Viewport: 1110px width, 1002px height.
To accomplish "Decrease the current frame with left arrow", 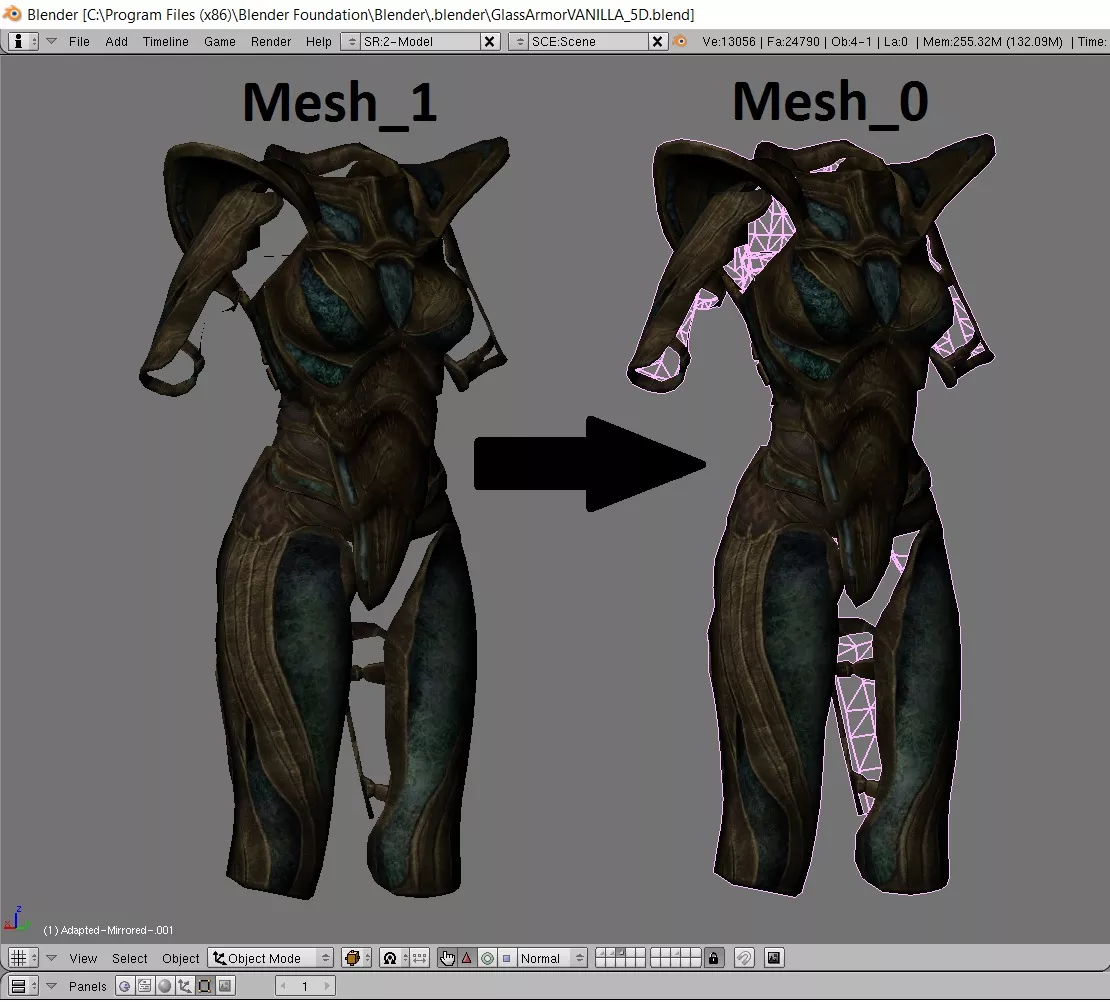I will point(283,986).
